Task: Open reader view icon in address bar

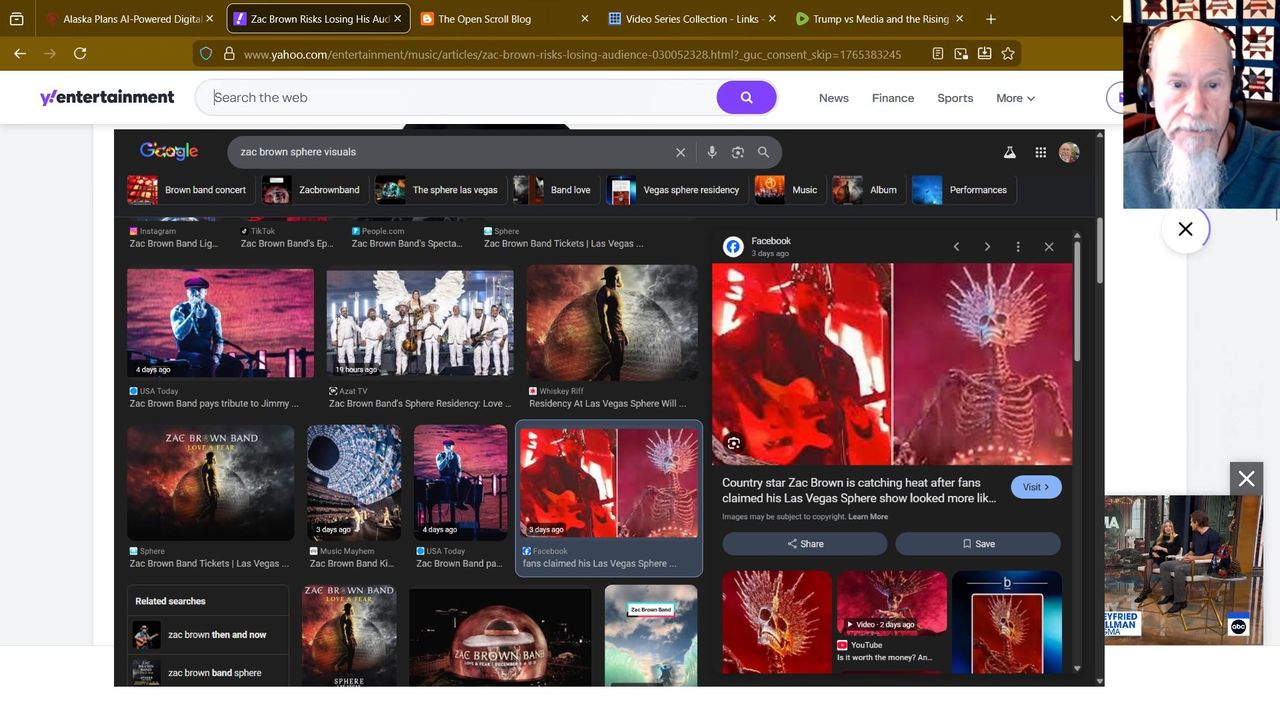Action: 938,54
